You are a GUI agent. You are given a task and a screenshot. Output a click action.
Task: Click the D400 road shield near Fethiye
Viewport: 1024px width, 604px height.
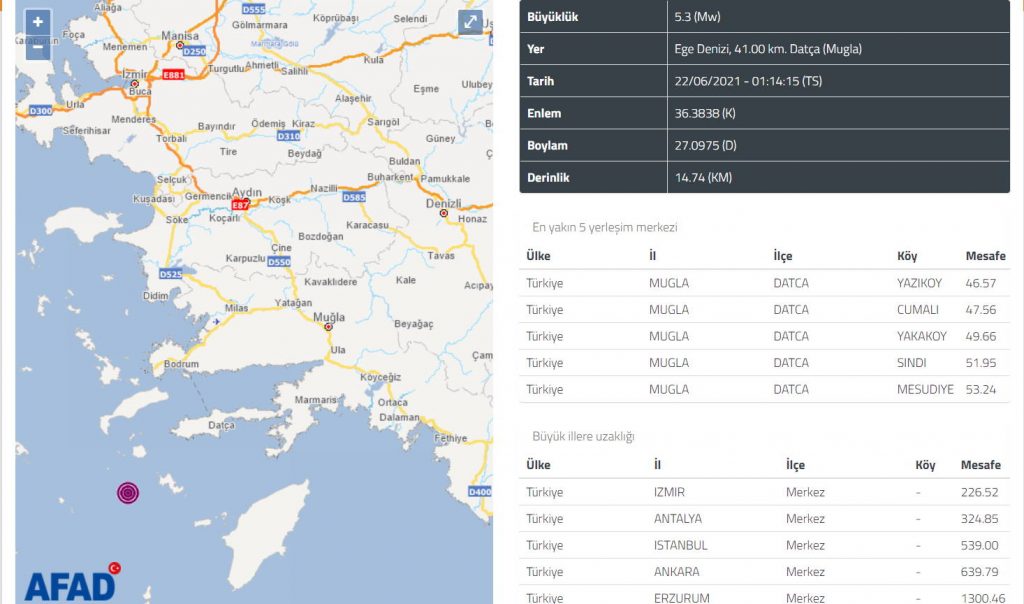pos(480,492)
